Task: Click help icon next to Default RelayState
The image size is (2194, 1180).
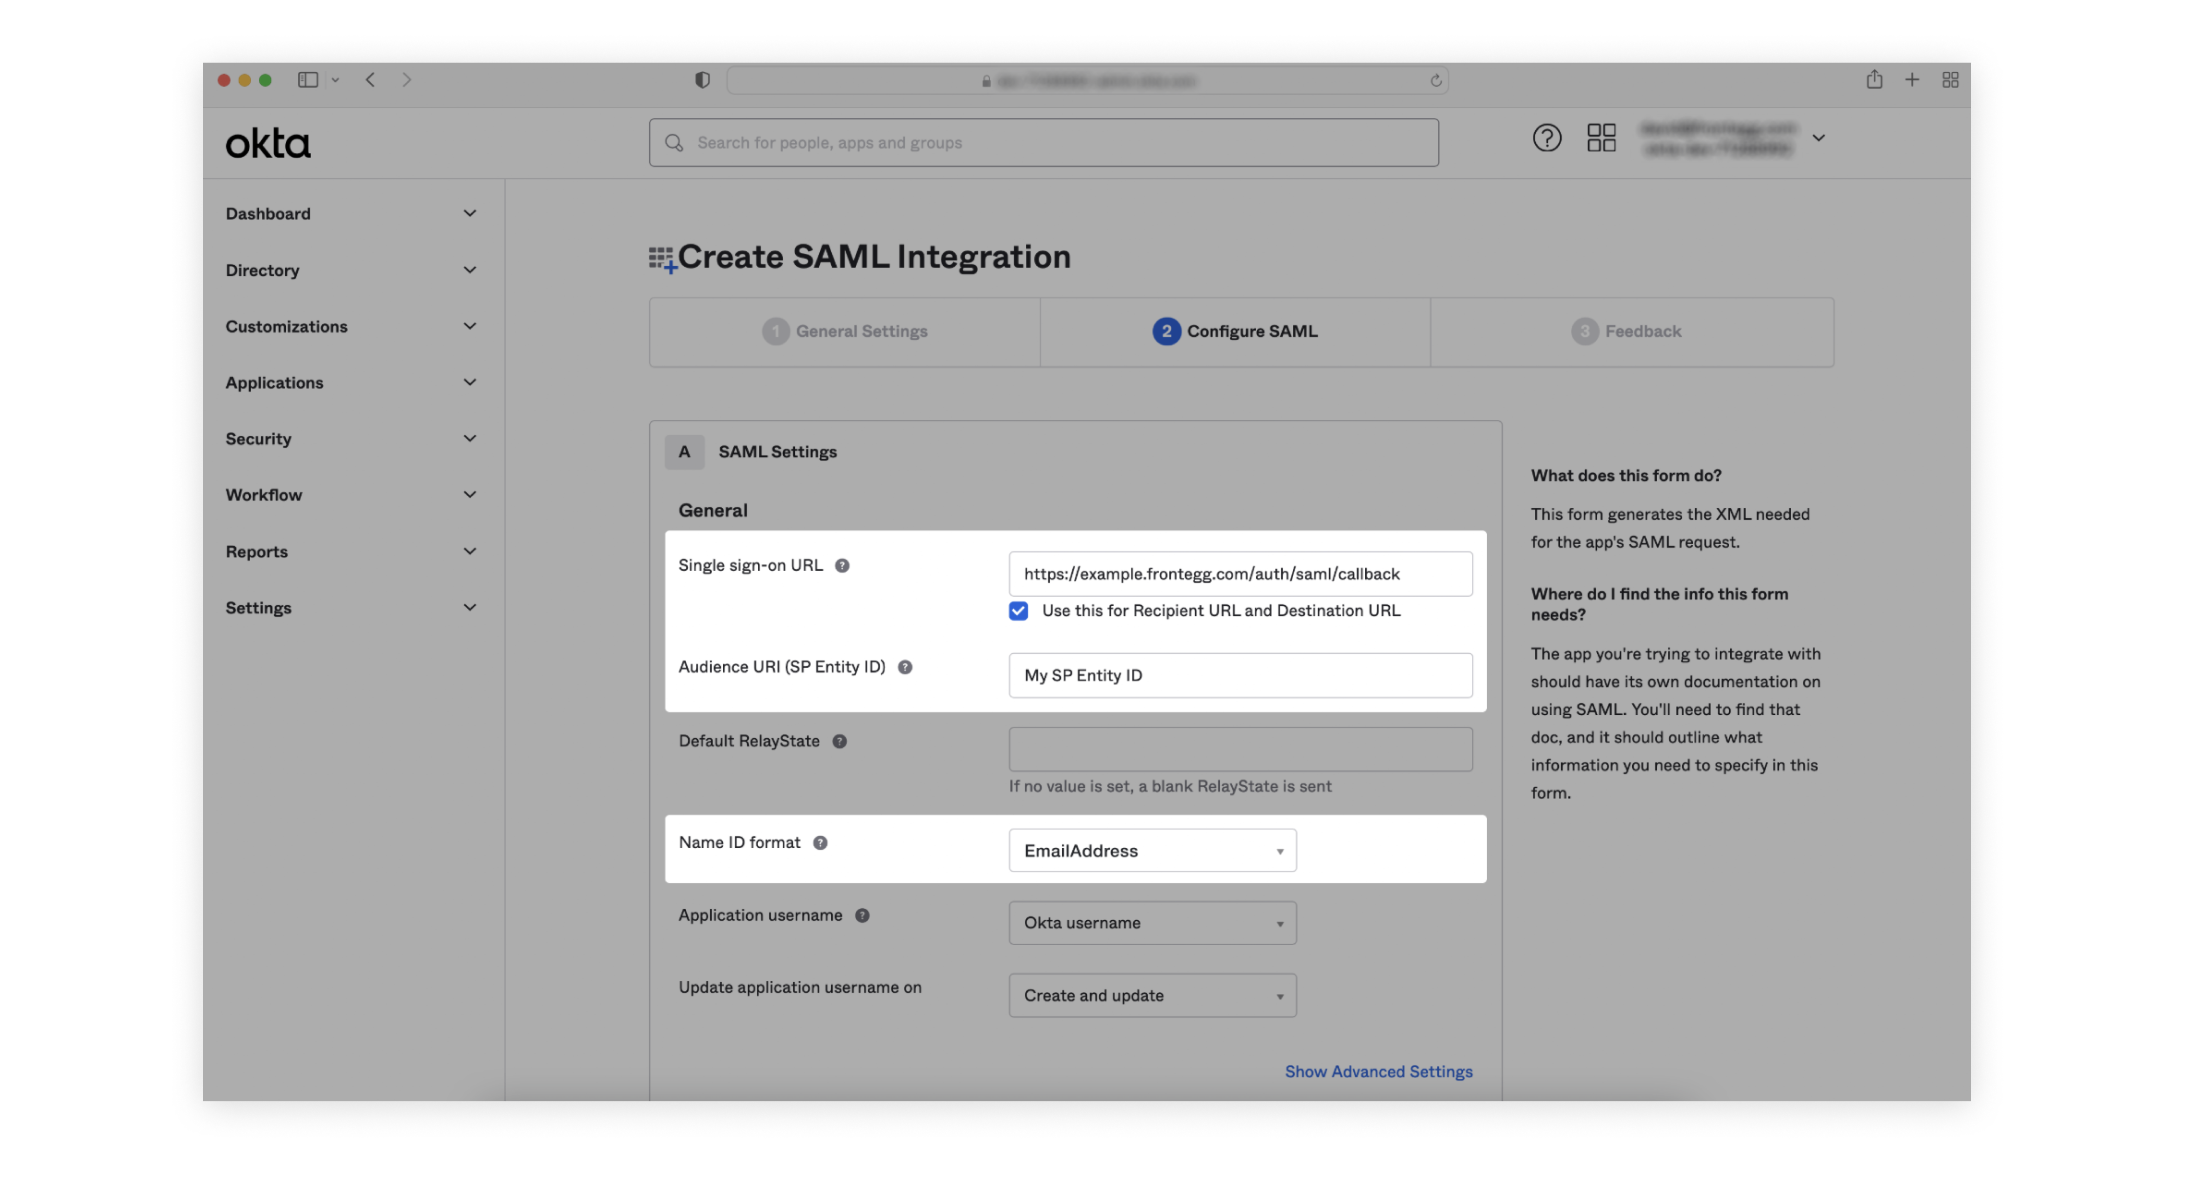Action: pyautogui.click(x=839, y=741)
